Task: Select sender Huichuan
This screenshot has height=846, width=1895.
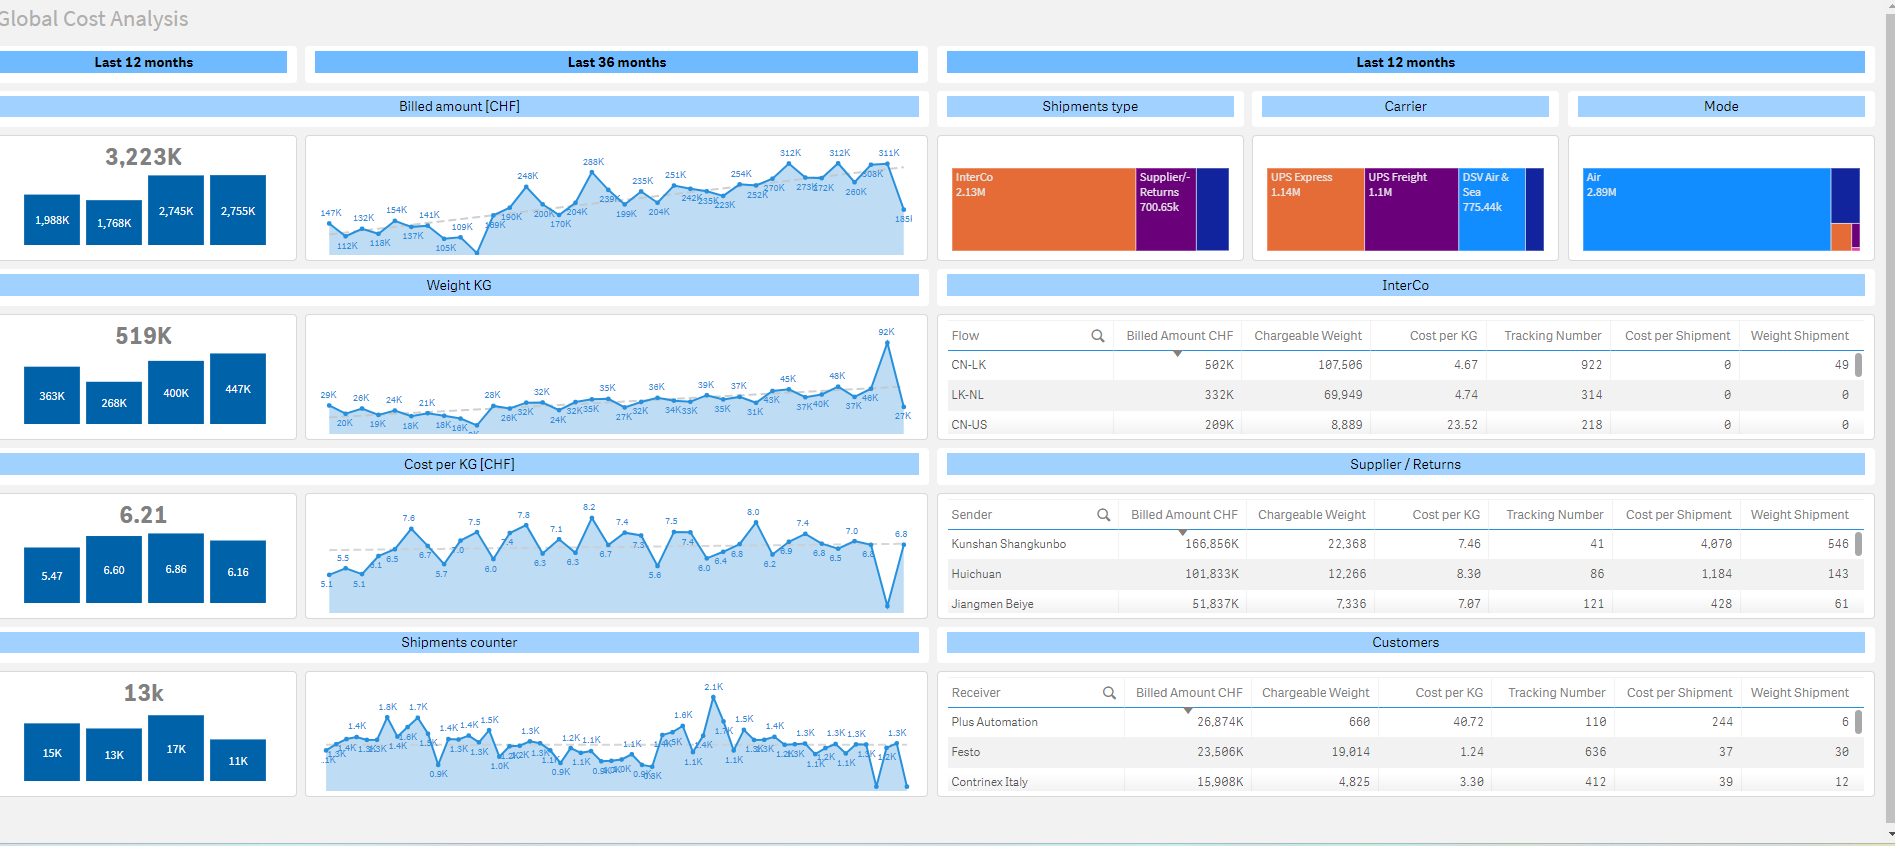Action: (x=976, y=574)
